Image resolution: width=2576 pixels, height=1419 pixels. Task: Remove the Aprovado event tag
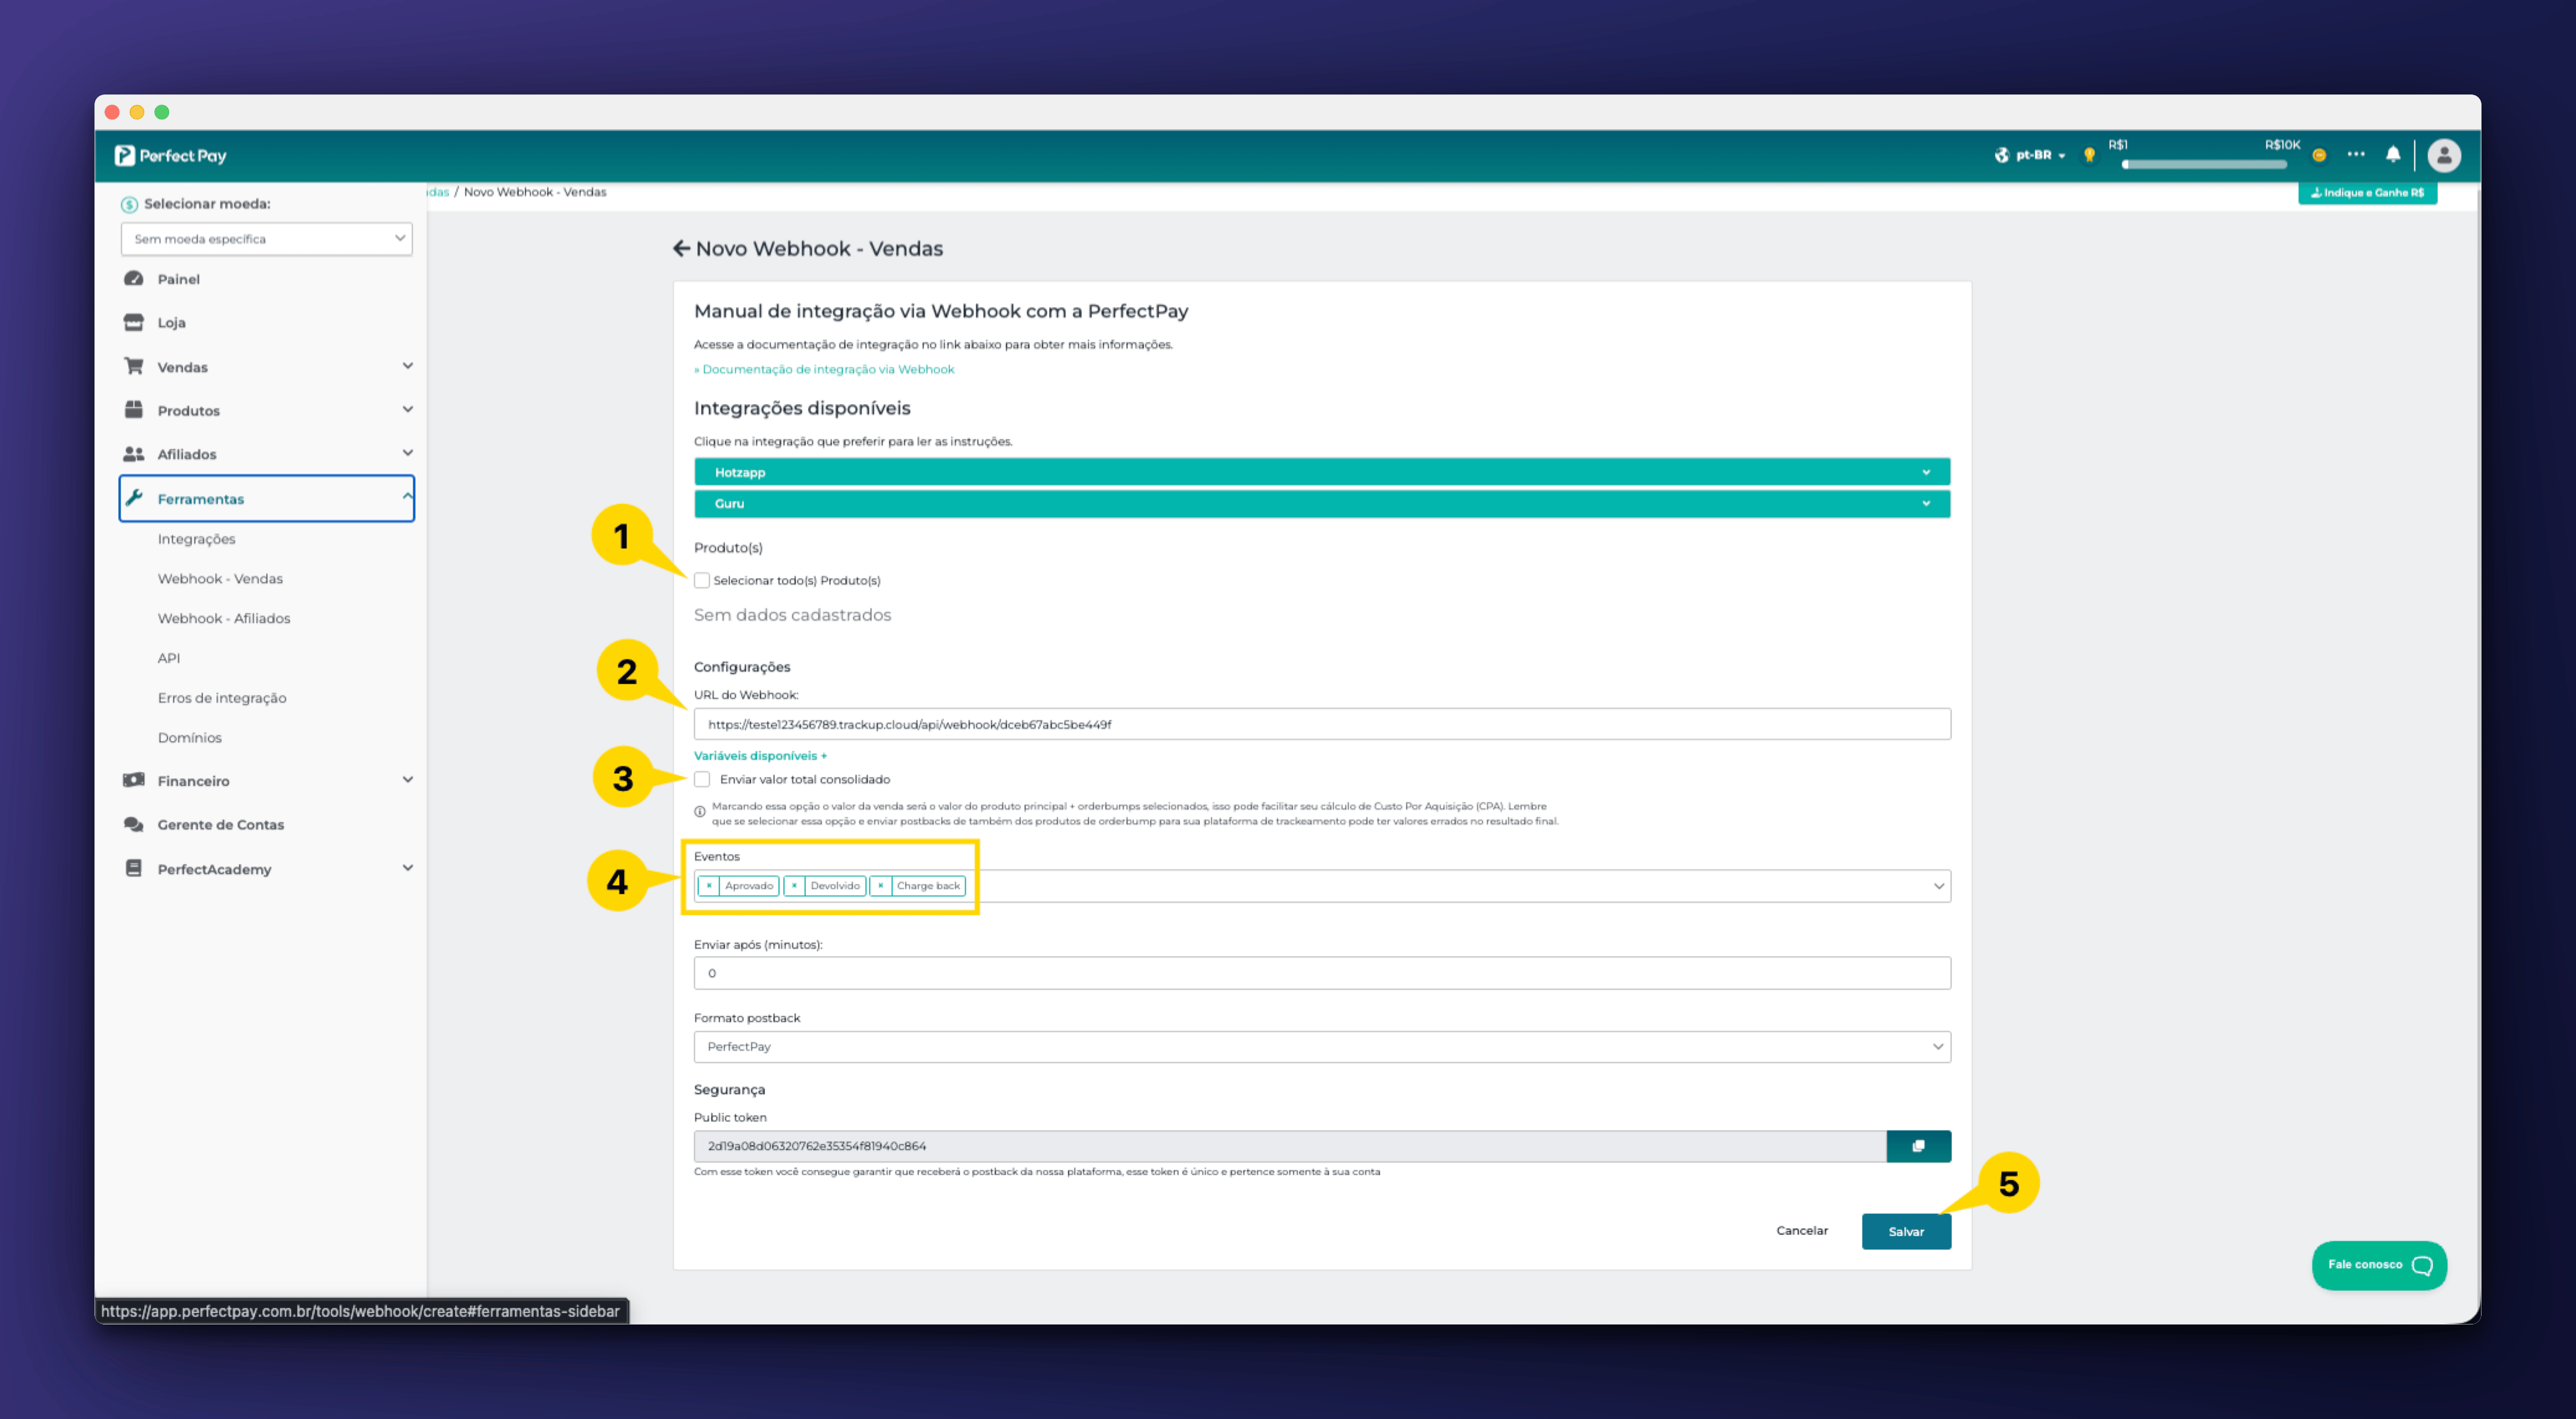click(x=709, y=886)
